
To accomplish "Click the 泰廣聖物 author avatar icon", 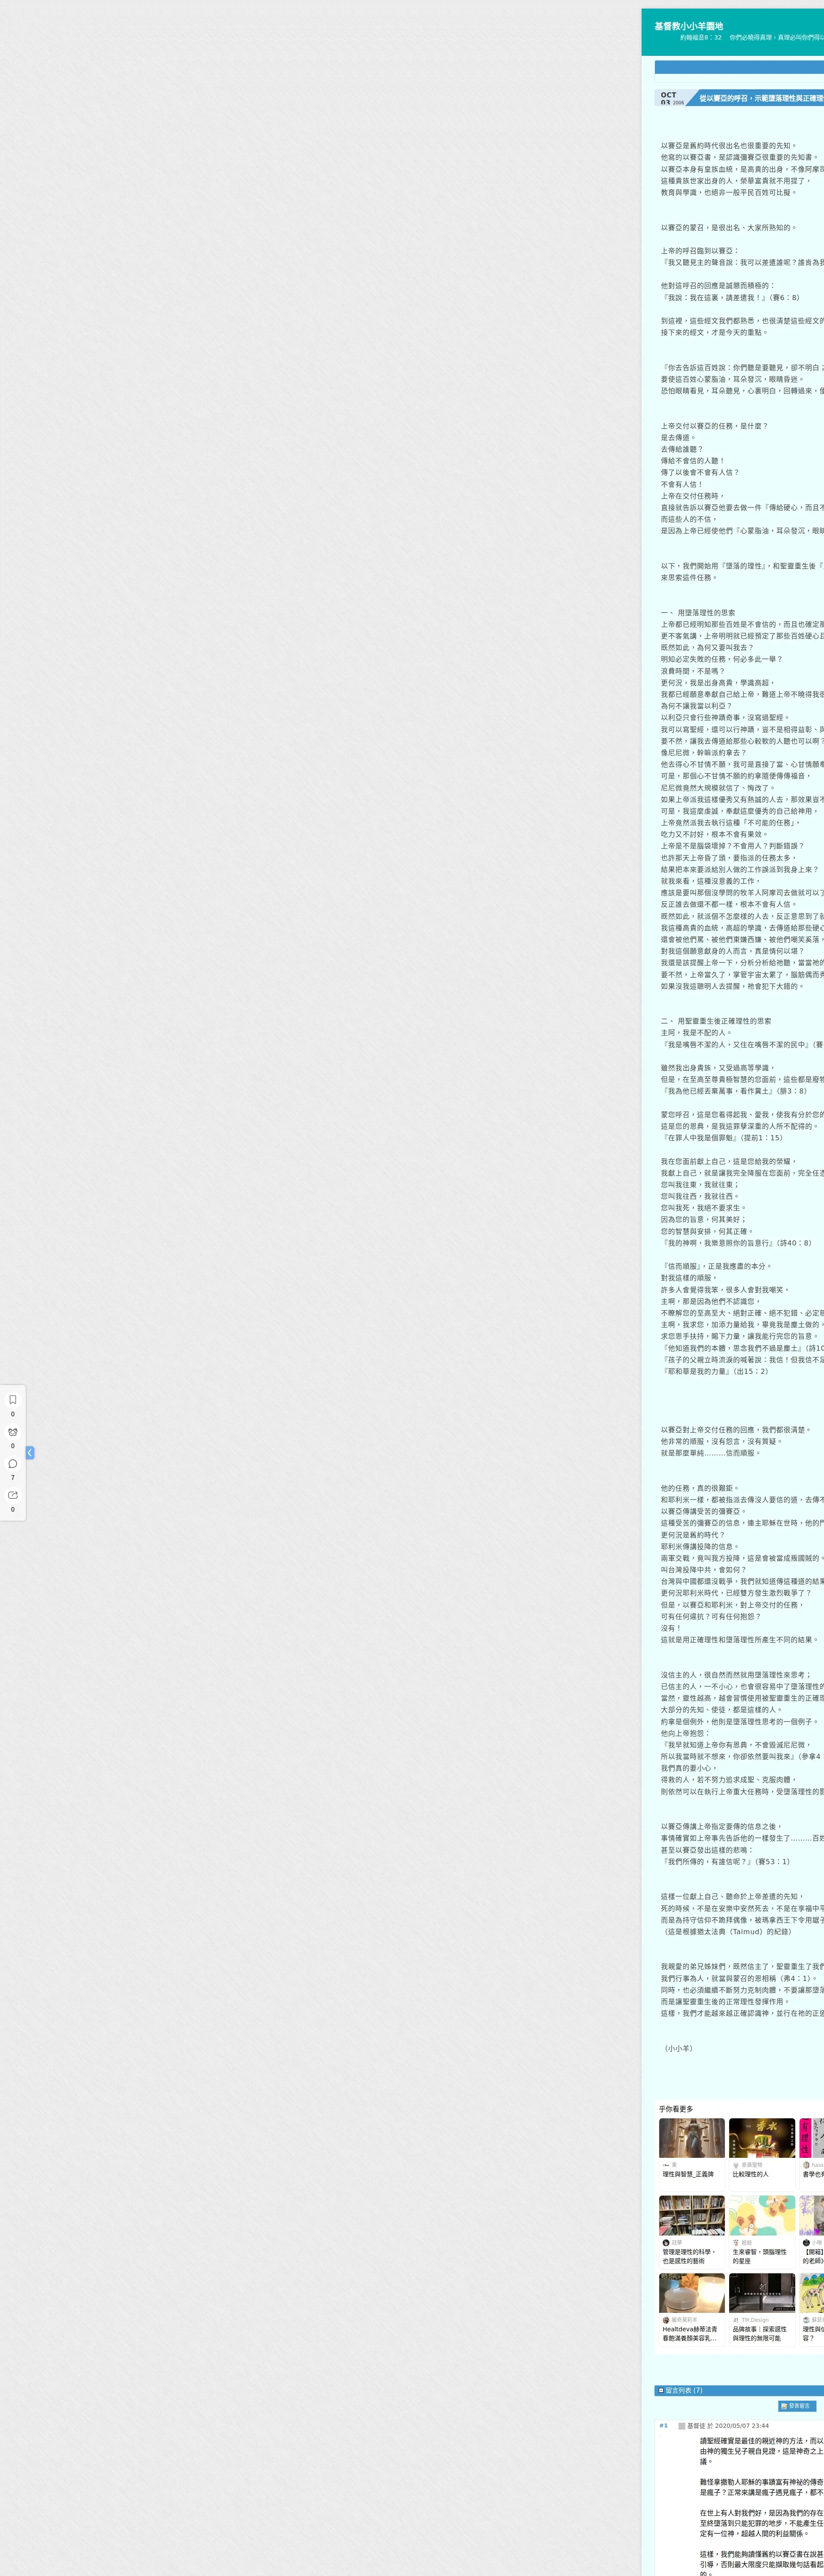I will pyautogui.click(x=736, y=2165).
